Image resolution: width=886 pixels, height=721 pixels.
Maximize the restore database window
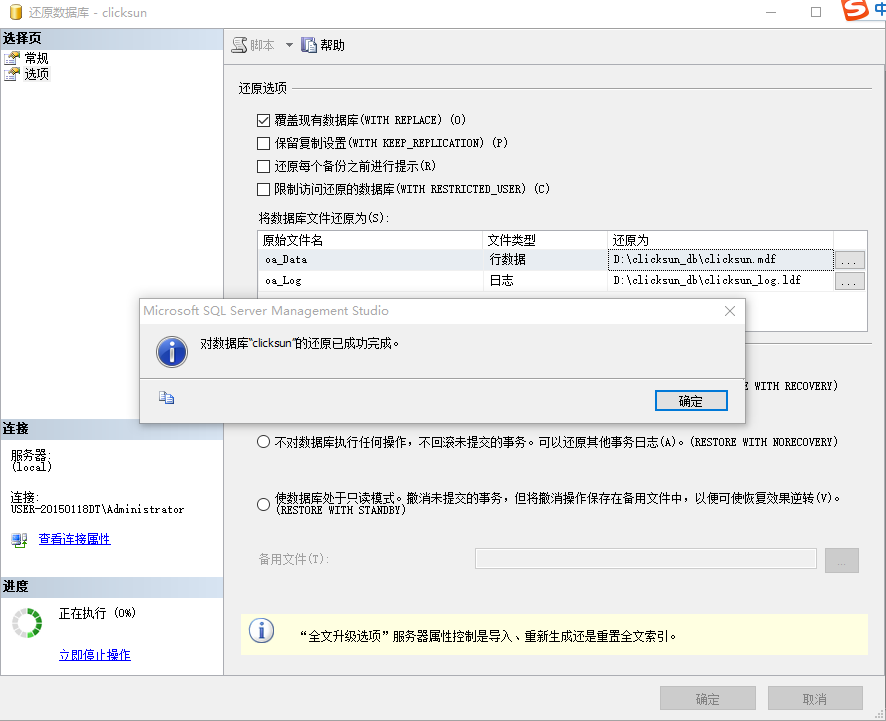point(815,12)
